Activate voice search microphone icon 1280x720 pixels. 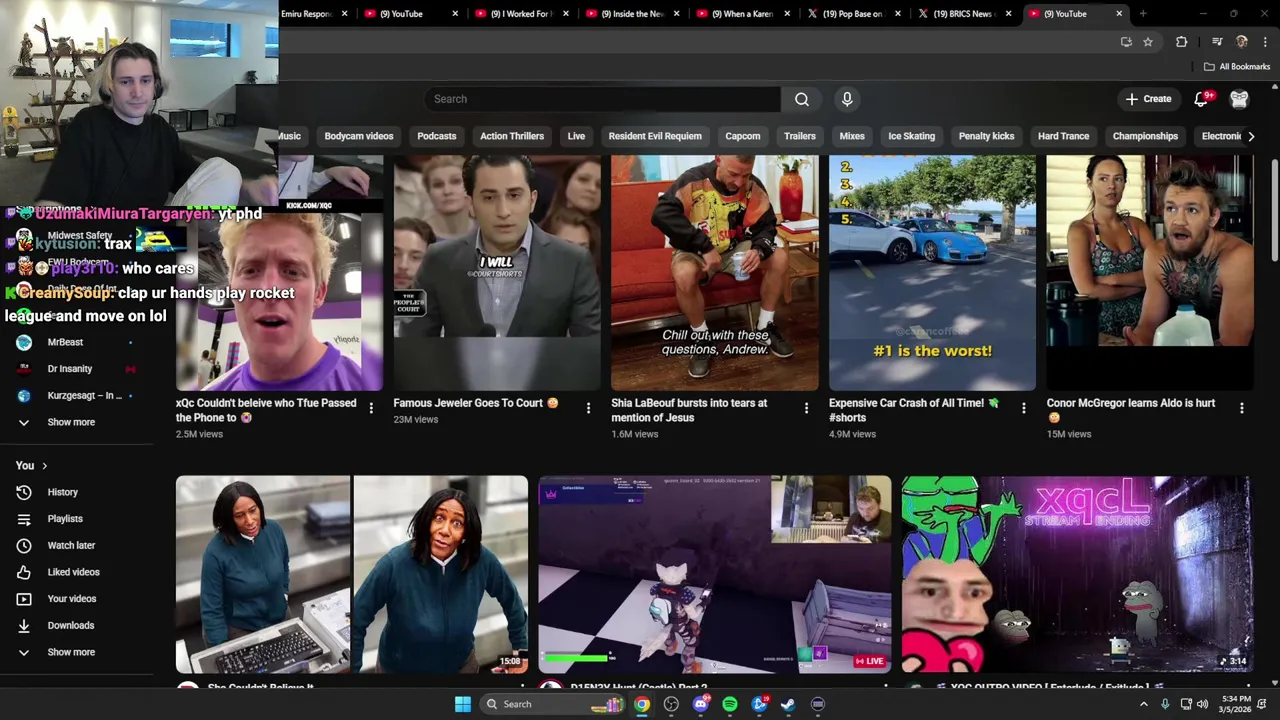pyautogui.click(x=847, y=99)
